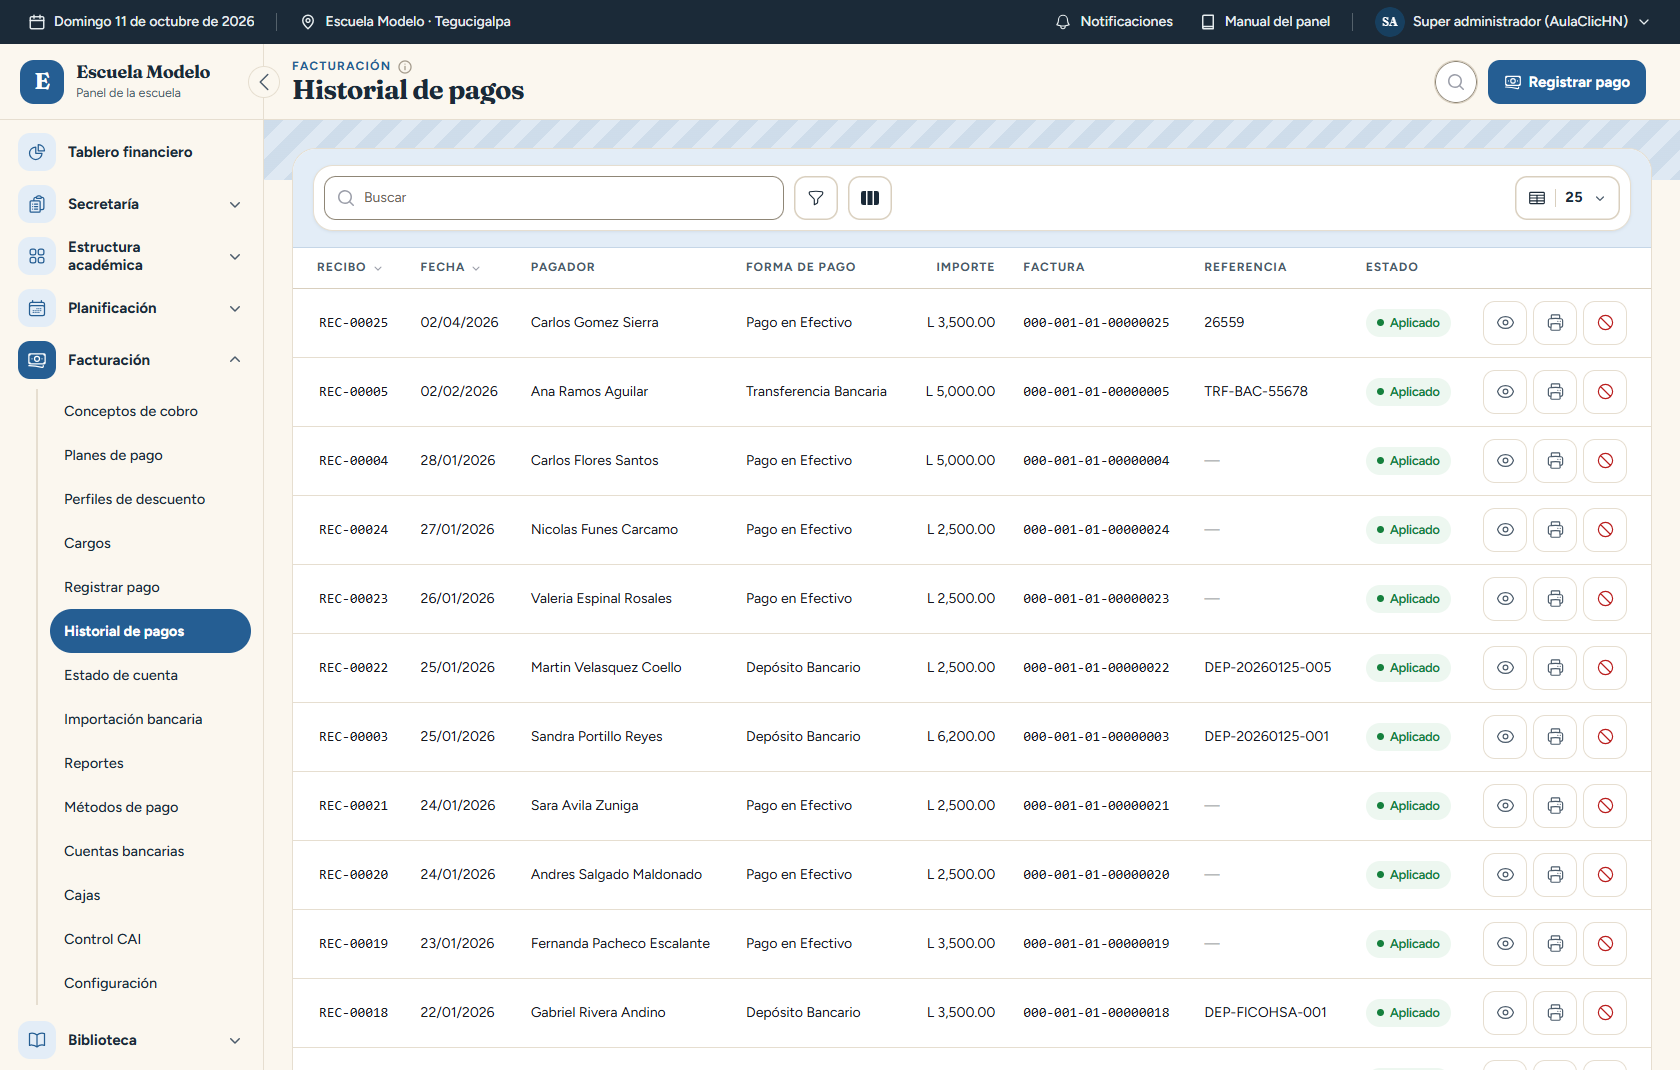Screen dimensions: 1680x1070
Task: Print receipt REC-00005
Action: [x=1555, y=392]
